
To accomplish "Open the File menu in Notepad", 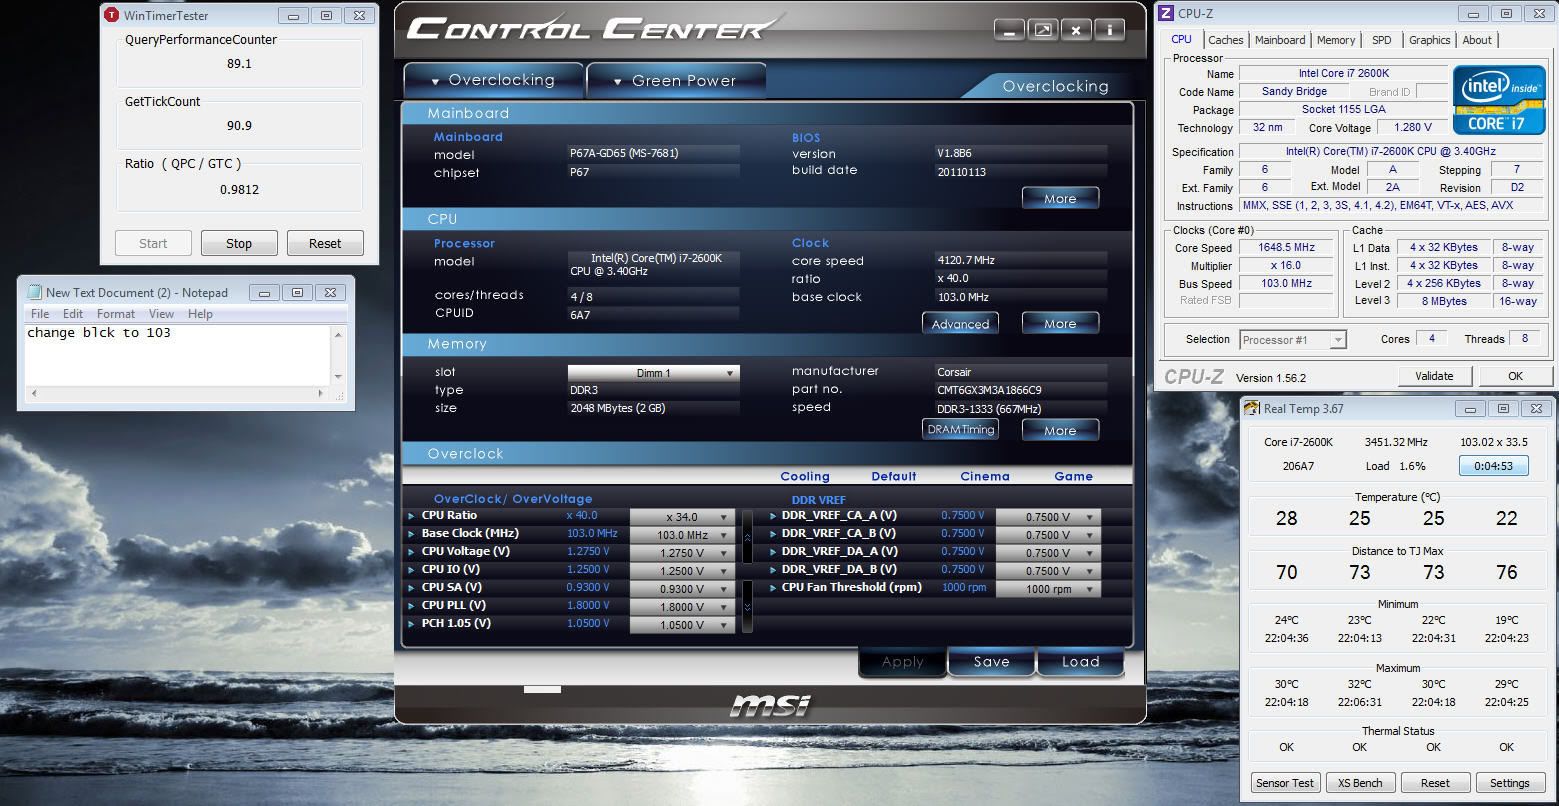I will point(40,314).
